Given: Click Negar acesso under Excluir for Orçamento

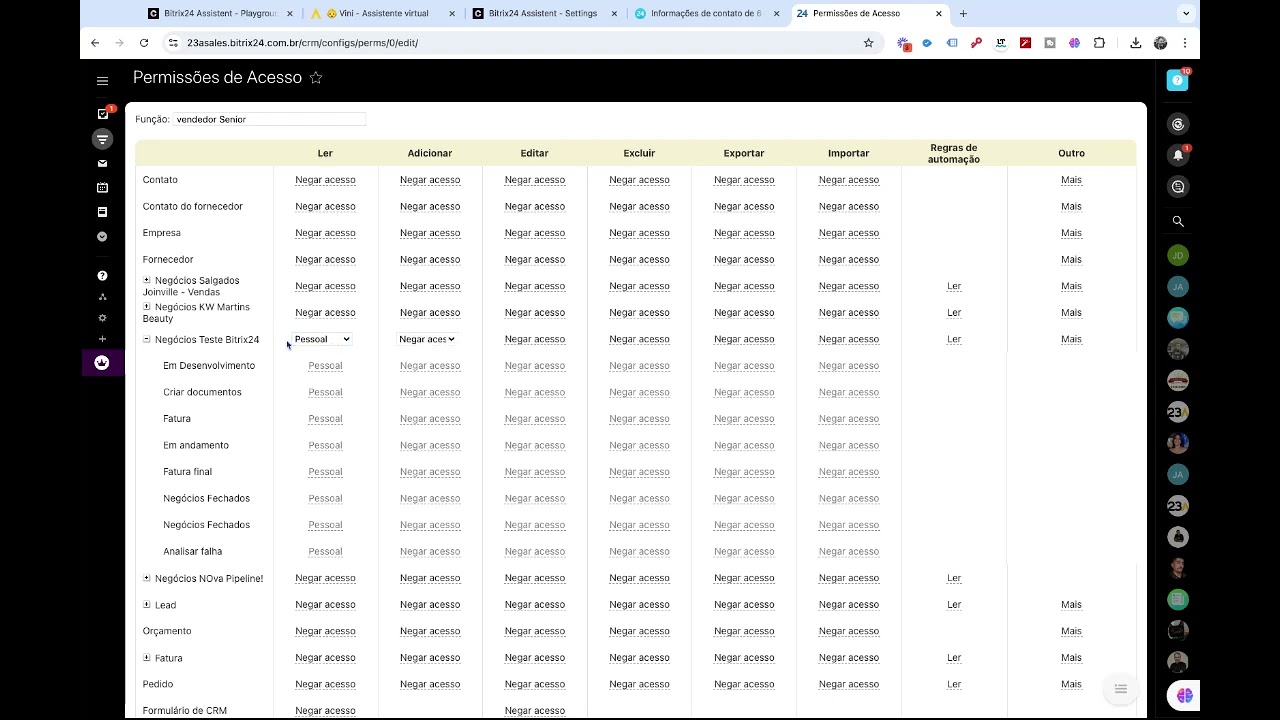Looking at the screenshot, I should pyautogui.click(x=639, y=631).
